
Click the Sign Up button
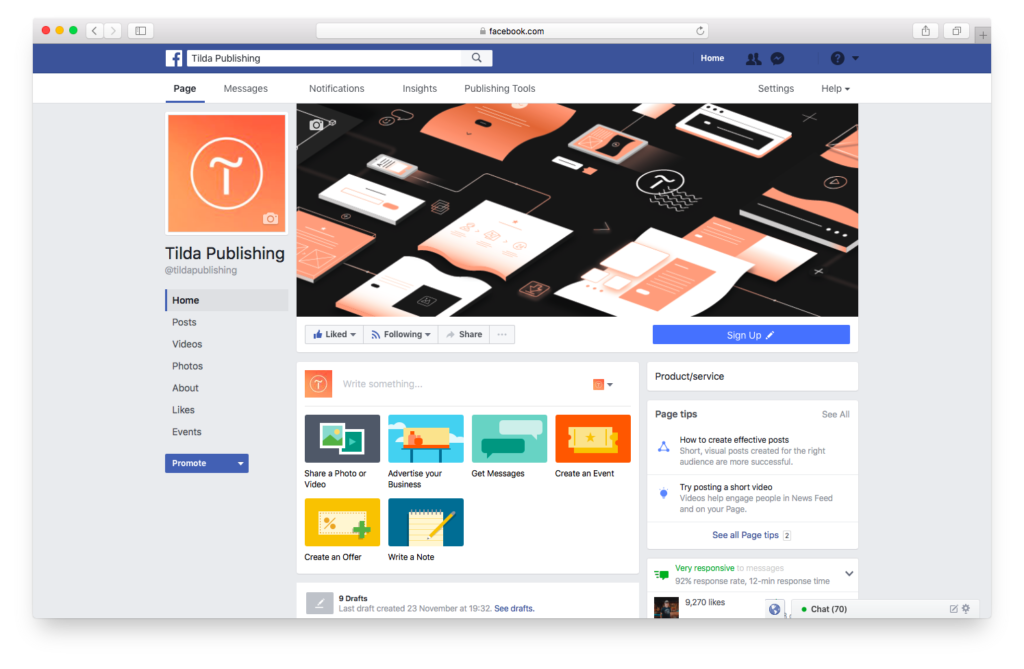[x=751, y=334]
